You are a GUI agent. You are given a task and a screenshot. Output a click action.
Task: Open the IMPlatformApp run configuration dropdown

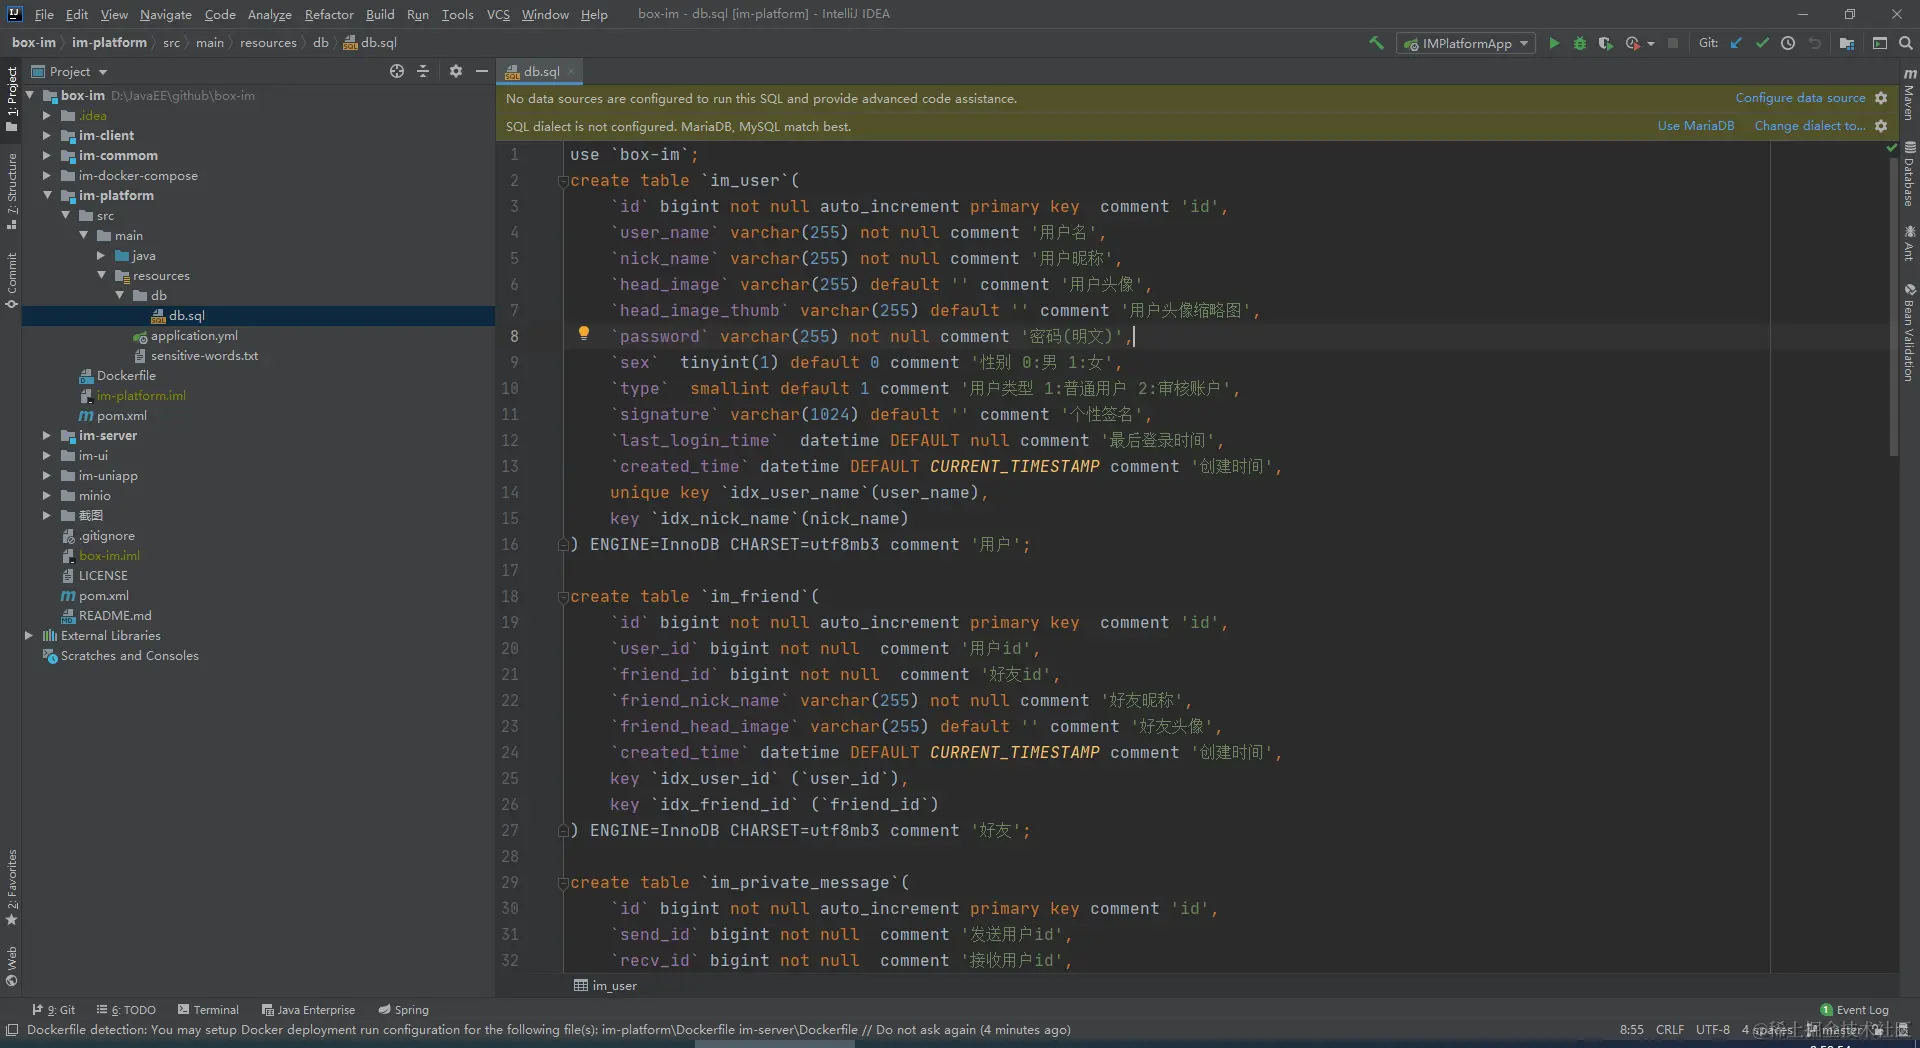pos(1468,43)
